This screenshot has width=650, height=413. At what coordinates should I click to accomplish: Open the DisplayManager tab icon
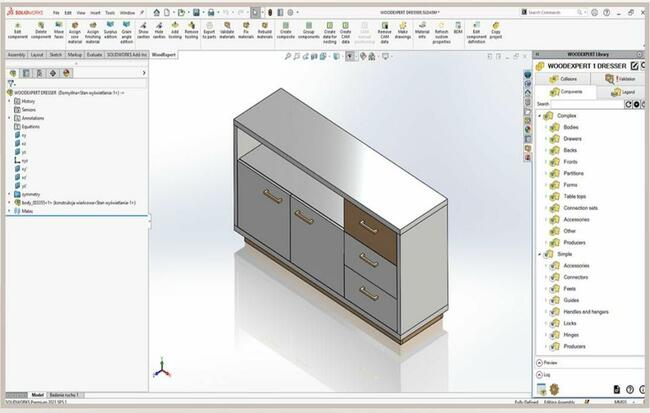(x=66, y=73)
